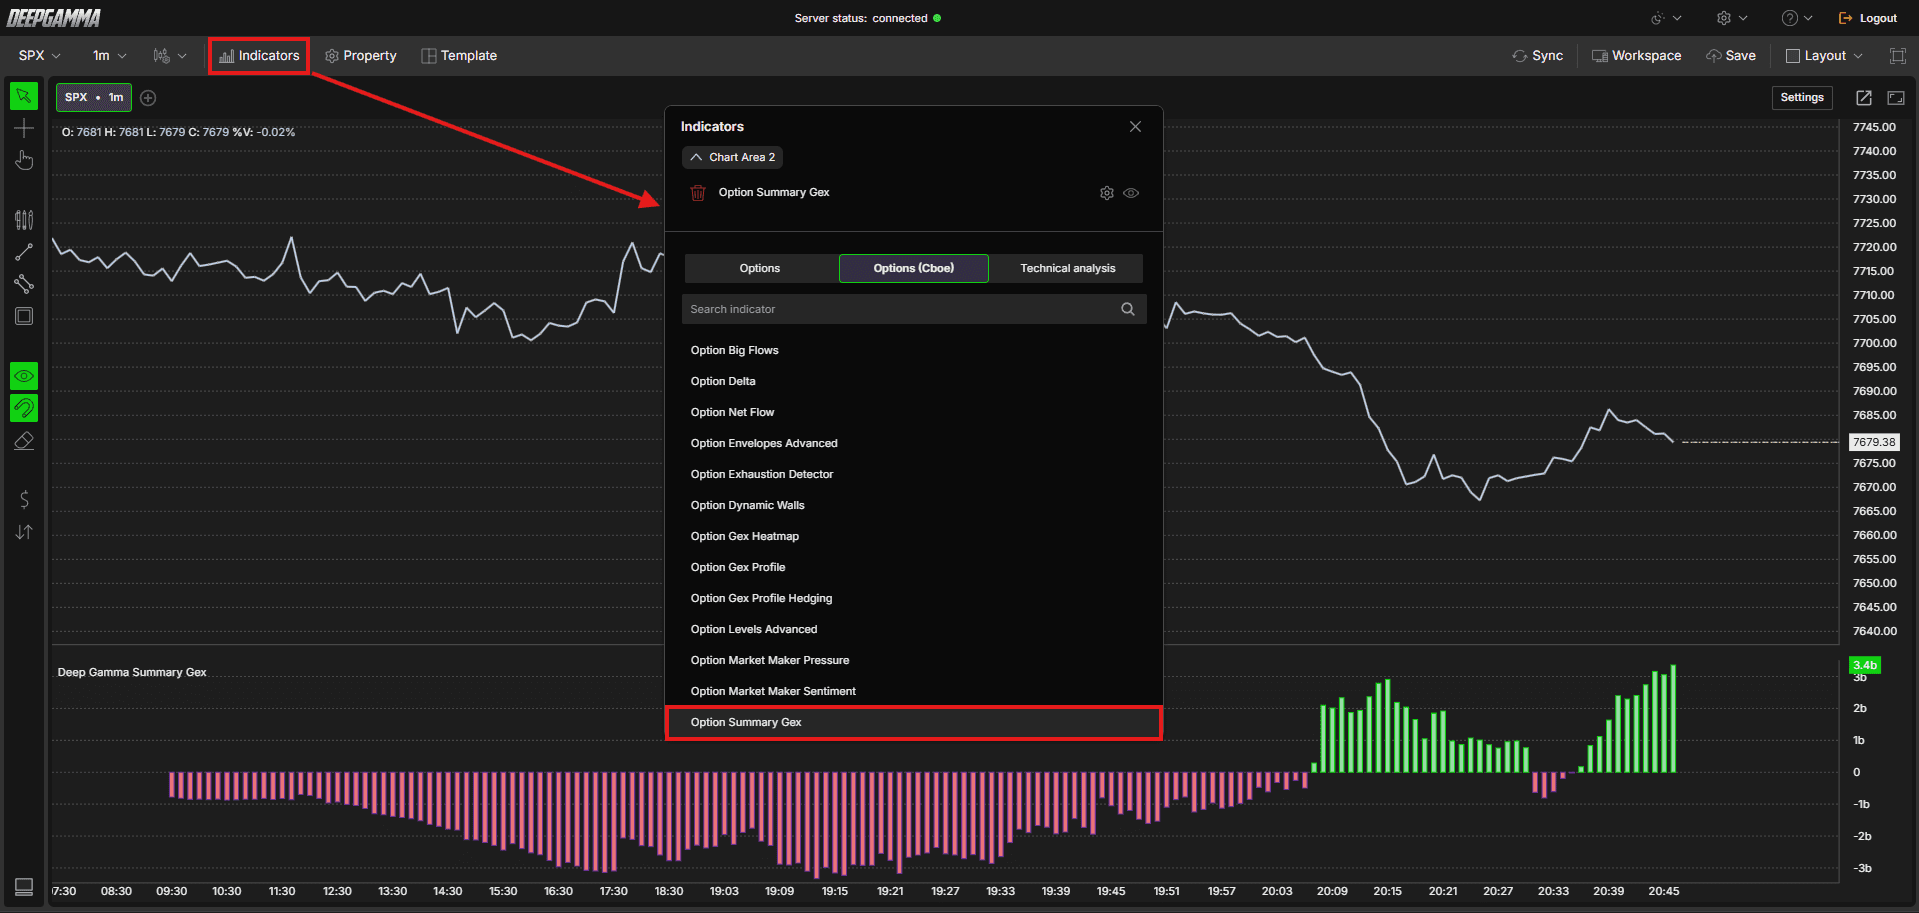Screen dimensions: 1919x913
Task: Open Option Summary Gex indicator settings gear
Action: 1107,193
